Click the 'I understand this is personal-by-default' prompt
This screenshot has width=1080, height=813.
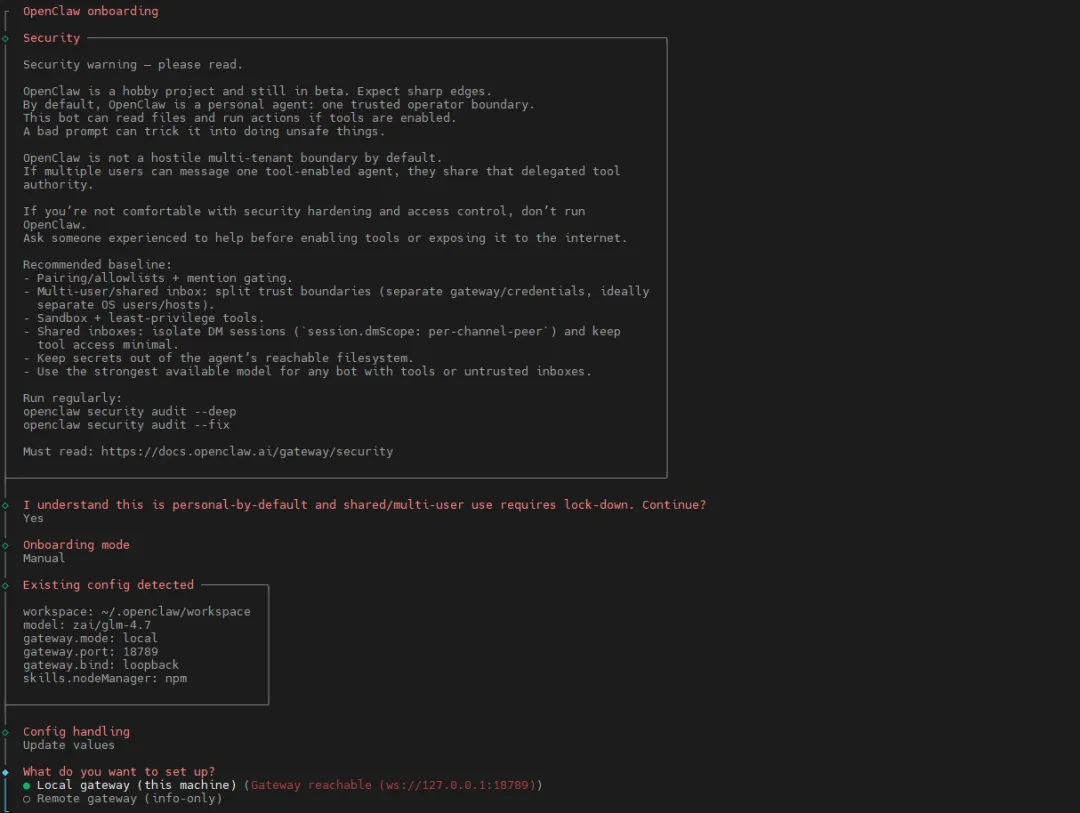(x=364, y=505)
